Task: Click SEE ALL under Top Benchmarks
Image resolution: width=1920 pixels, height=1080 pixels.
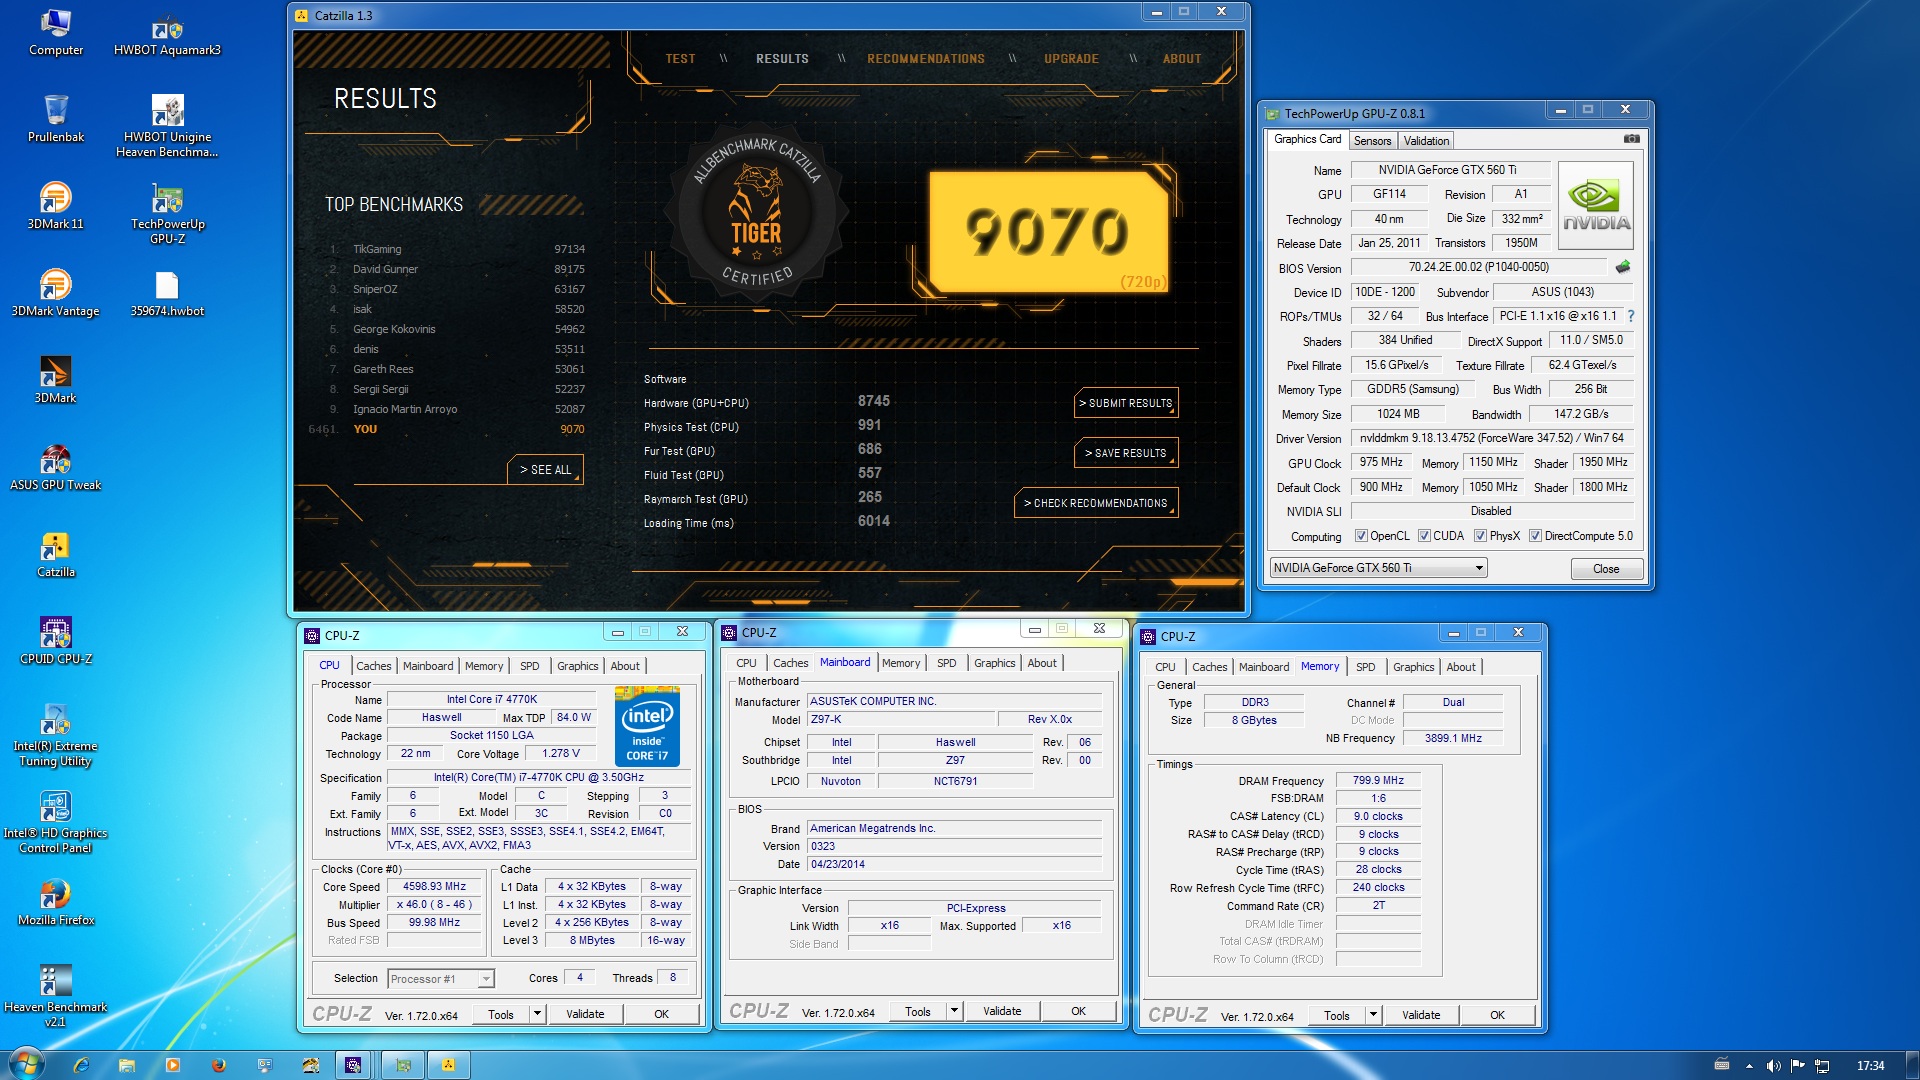Action: (546, 470)
